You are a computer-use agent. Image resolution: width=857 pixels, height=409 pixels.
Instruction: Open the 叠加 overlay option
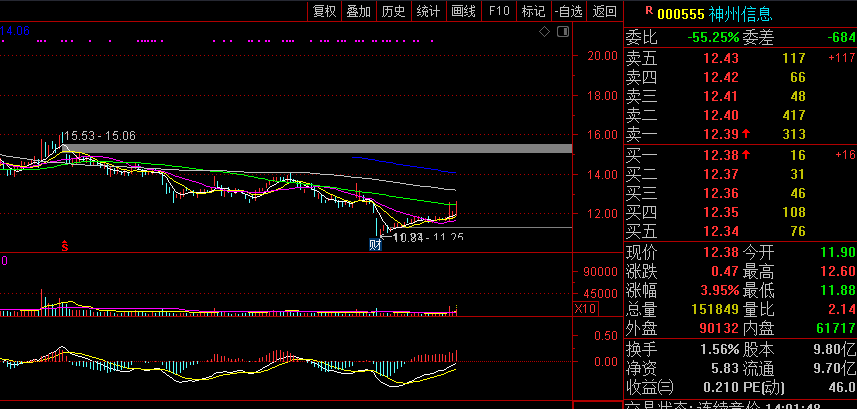(359, 11)
